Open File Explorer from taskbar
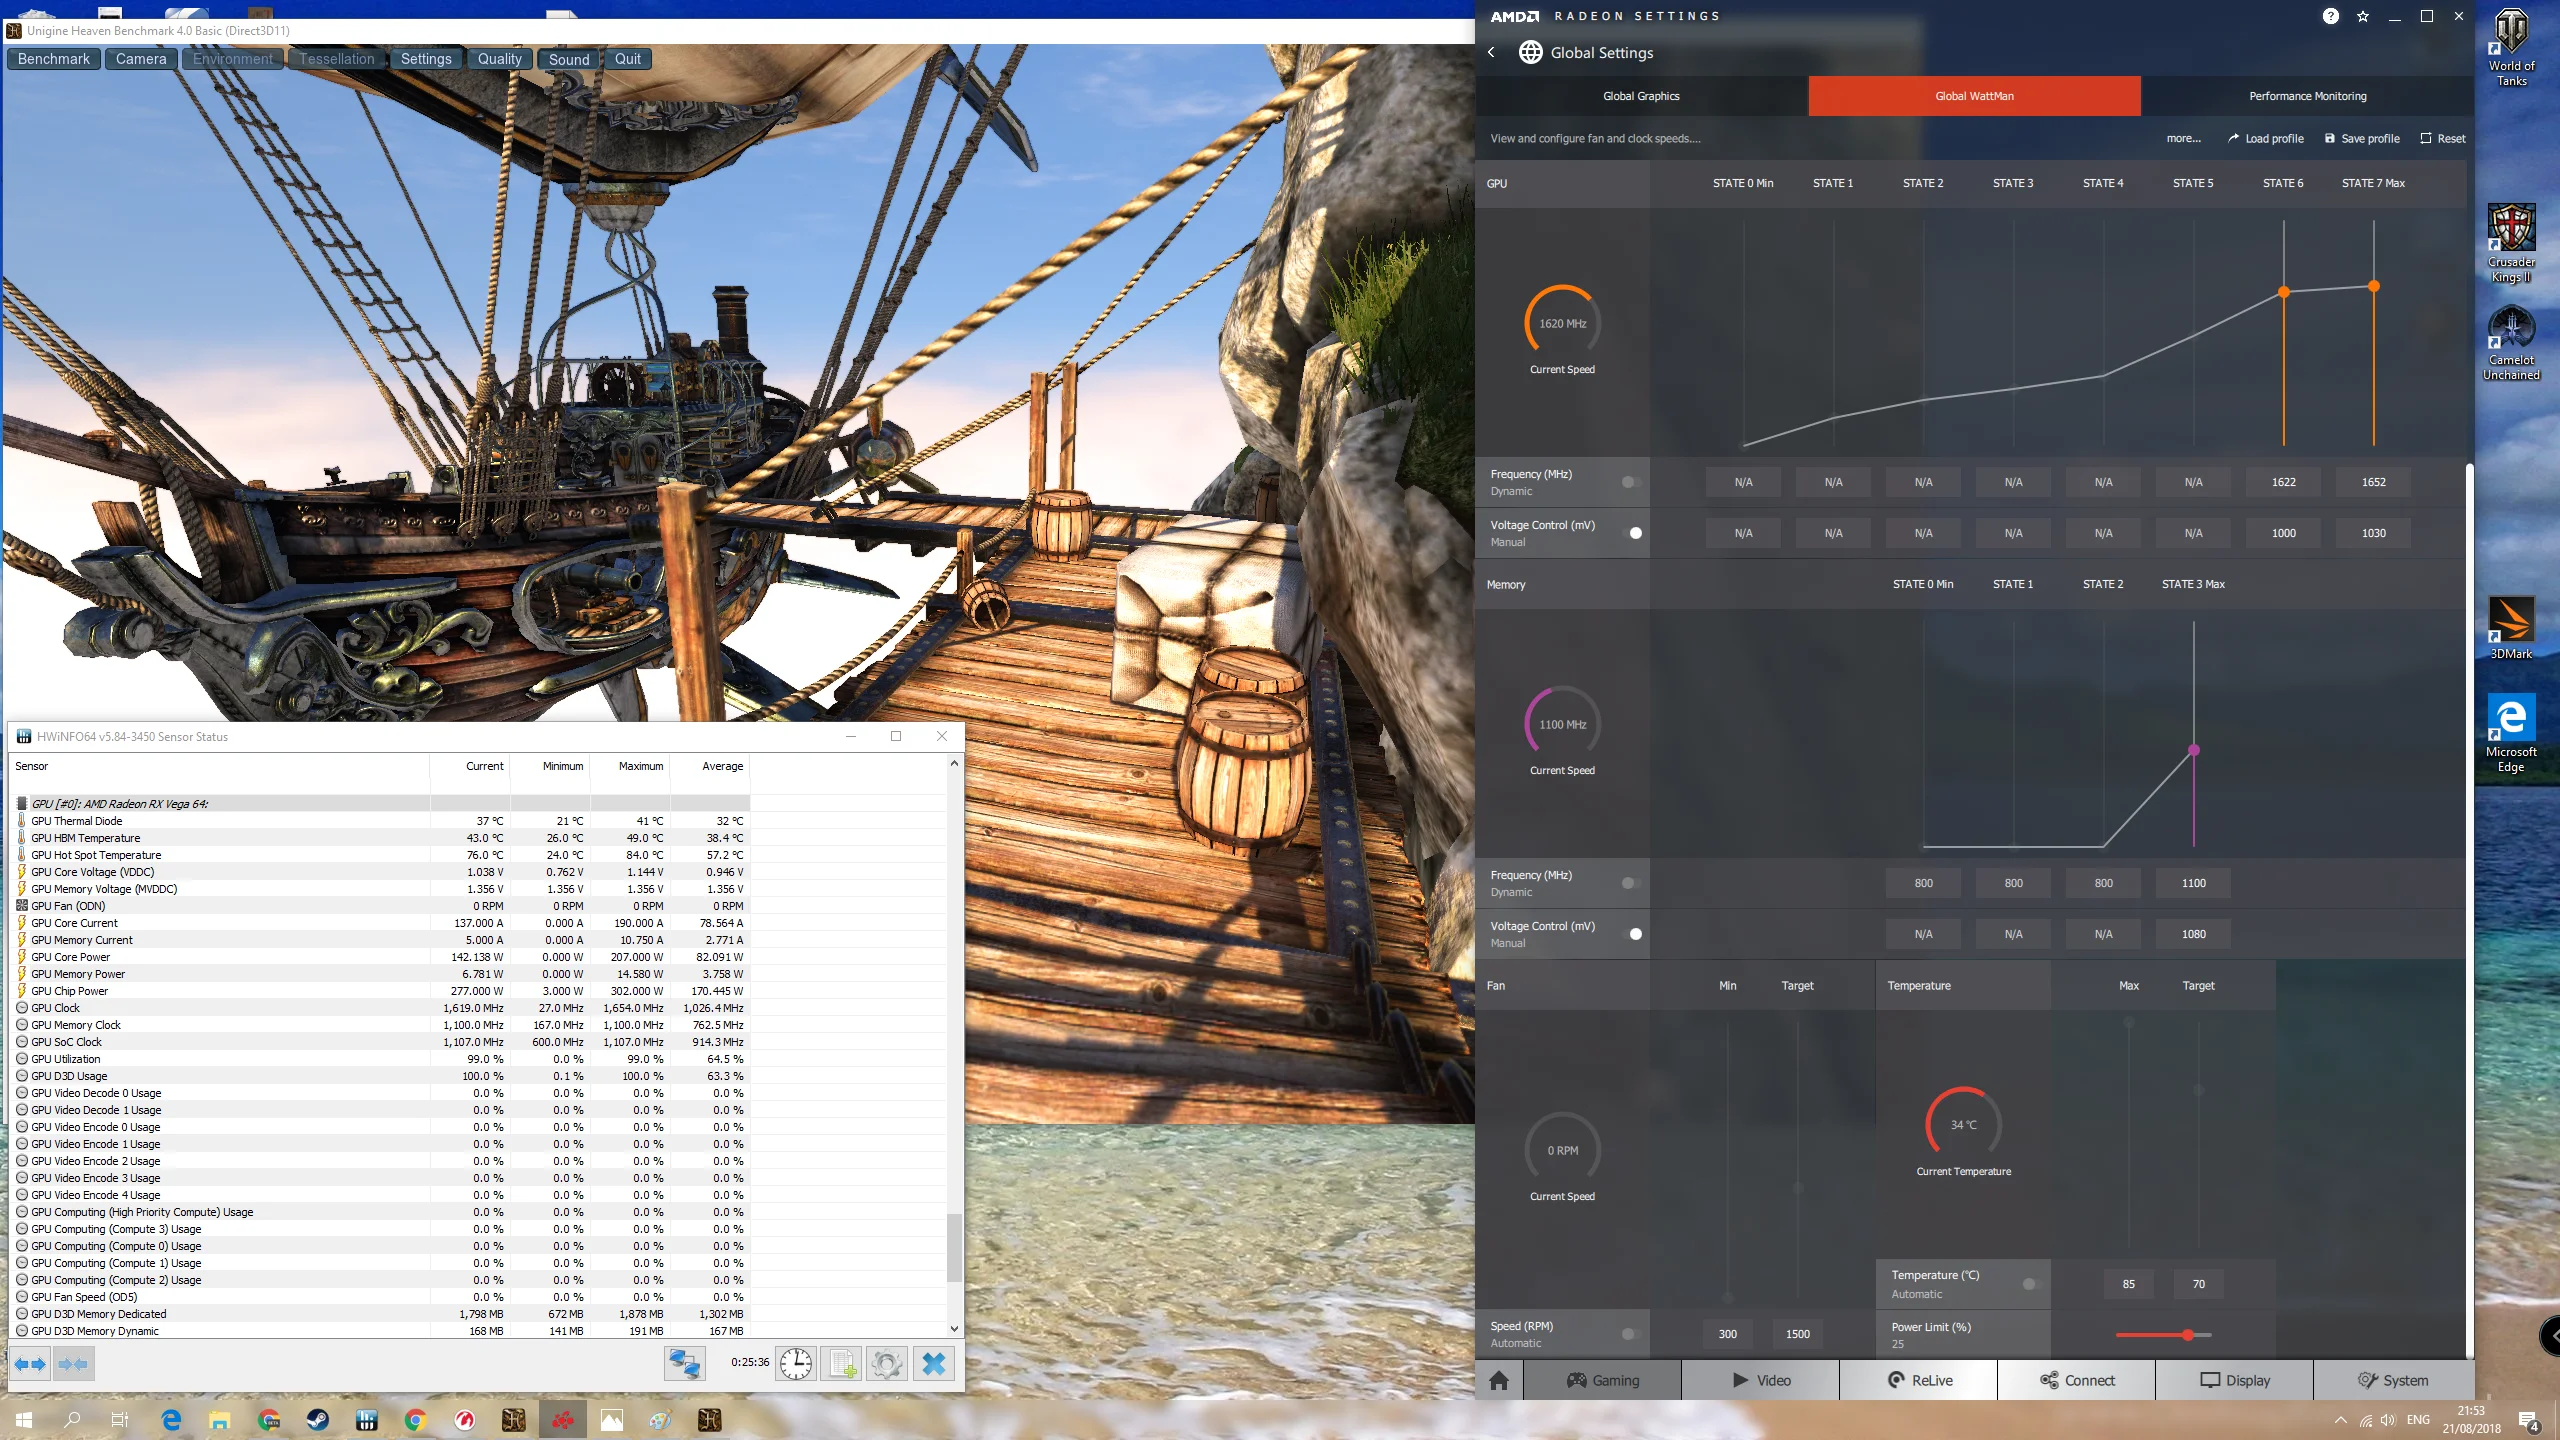 pyautogui.click(x=220, y=1419)
